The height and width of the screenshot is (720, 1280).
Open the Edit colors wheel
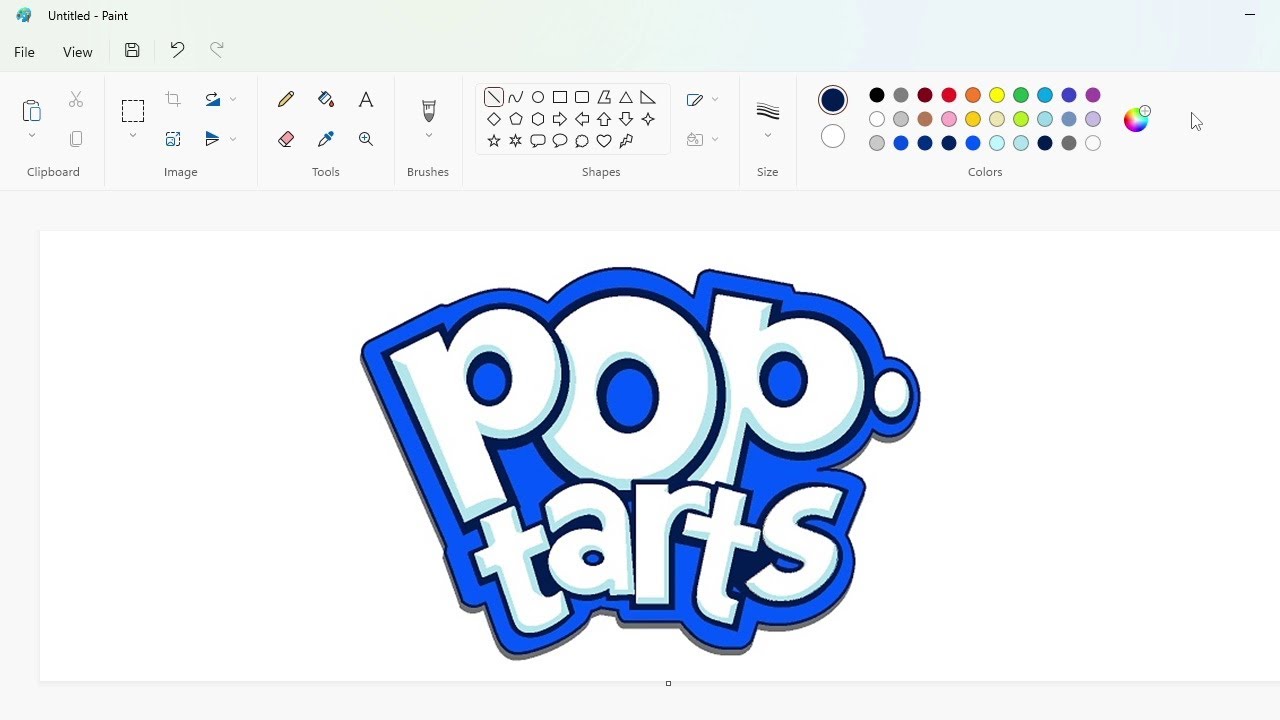[x=1137, y=119]
